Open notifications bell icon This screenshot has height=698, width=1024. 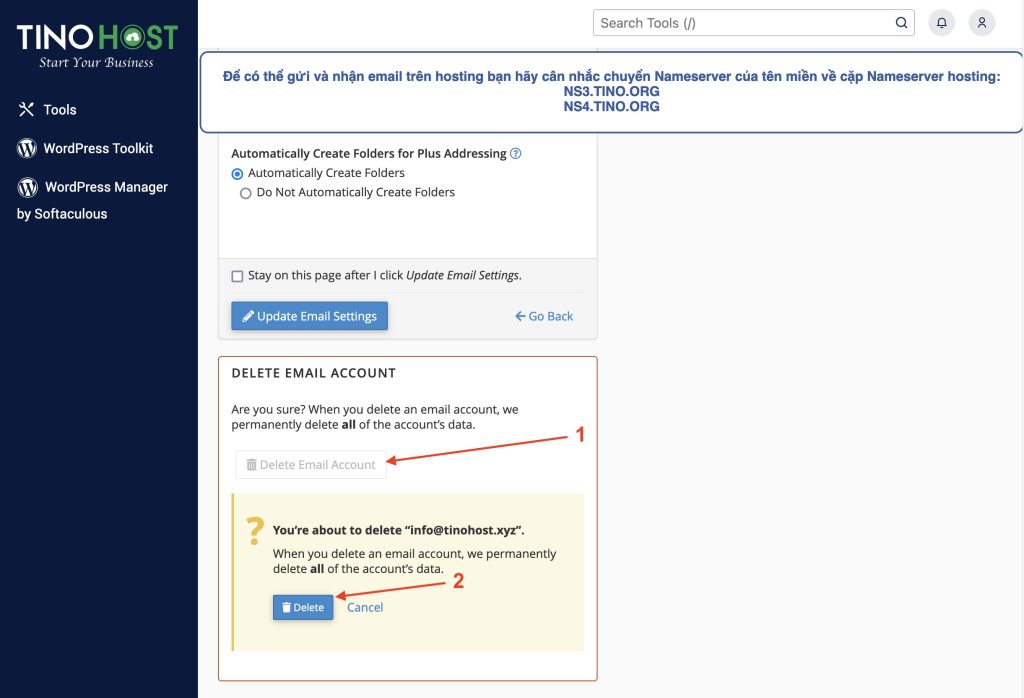tap(942, 23)
